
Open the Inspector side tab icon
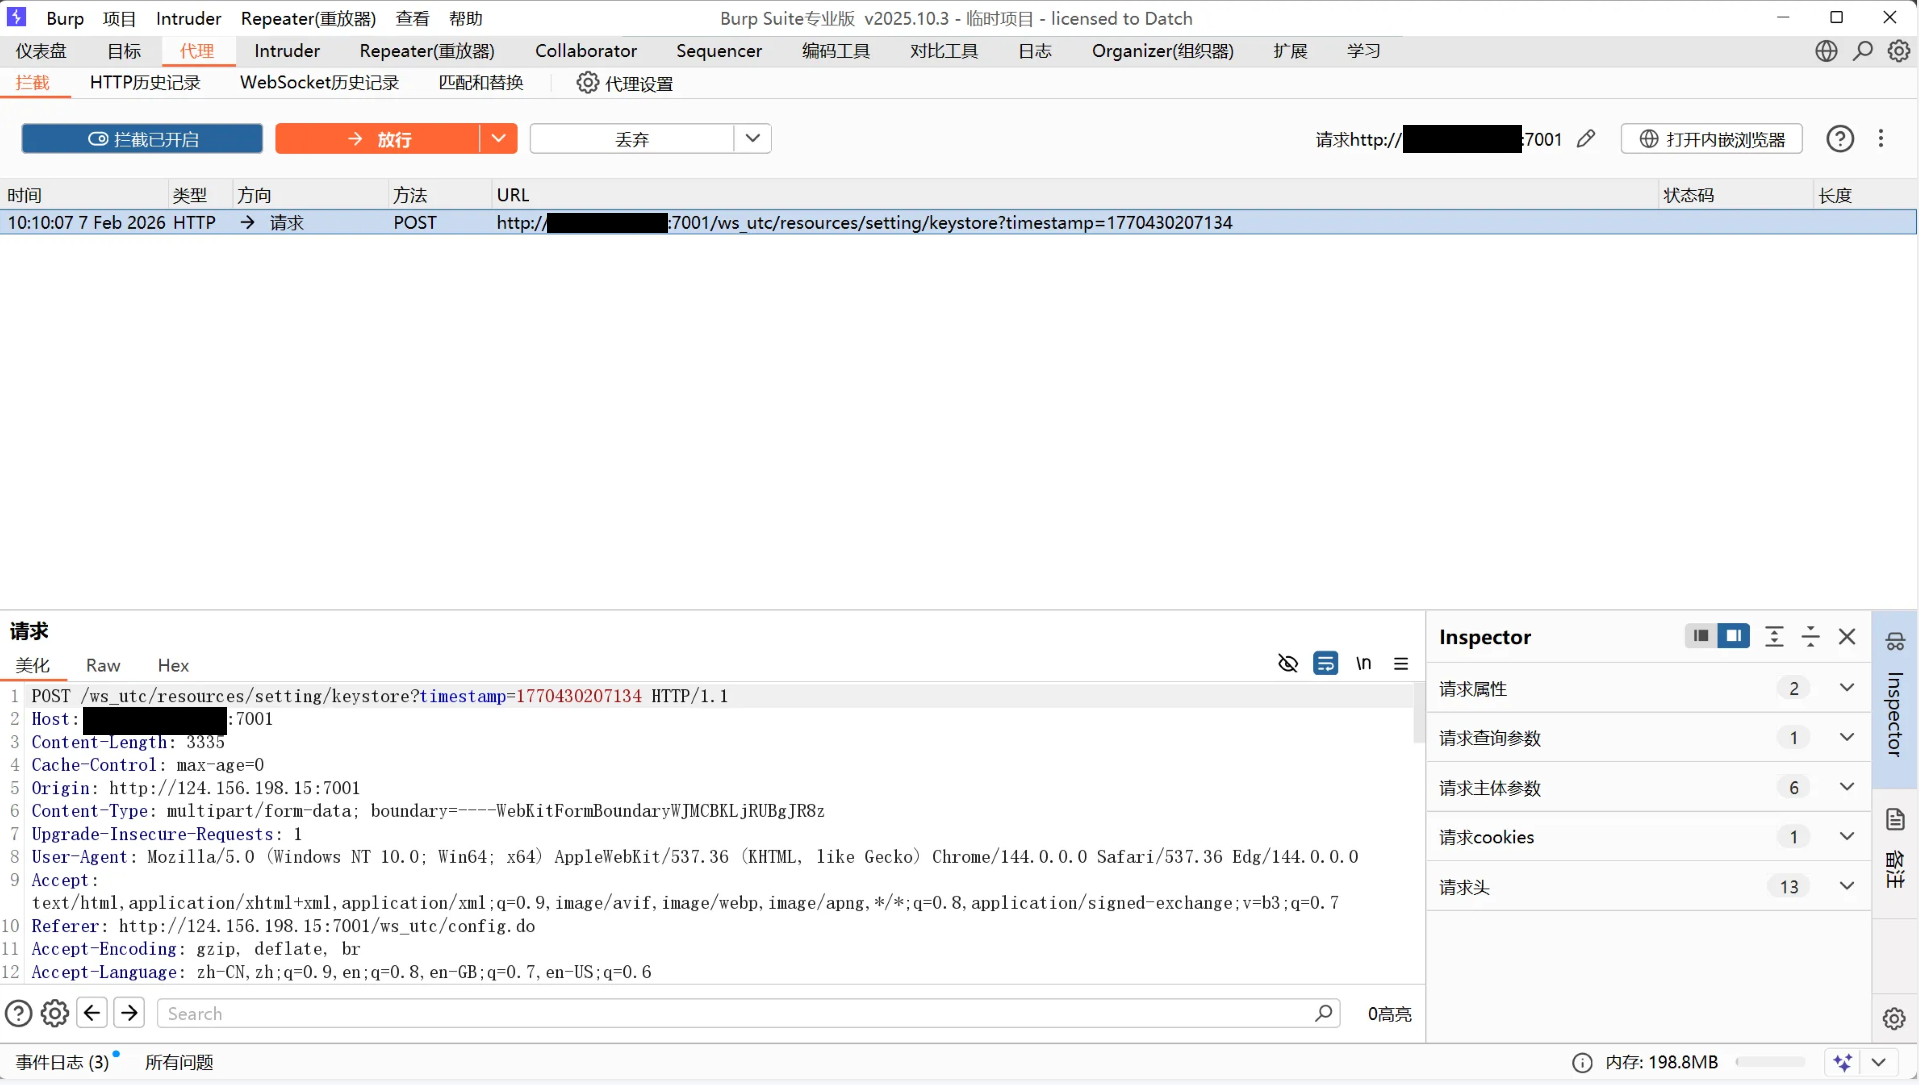point(1895,641)
